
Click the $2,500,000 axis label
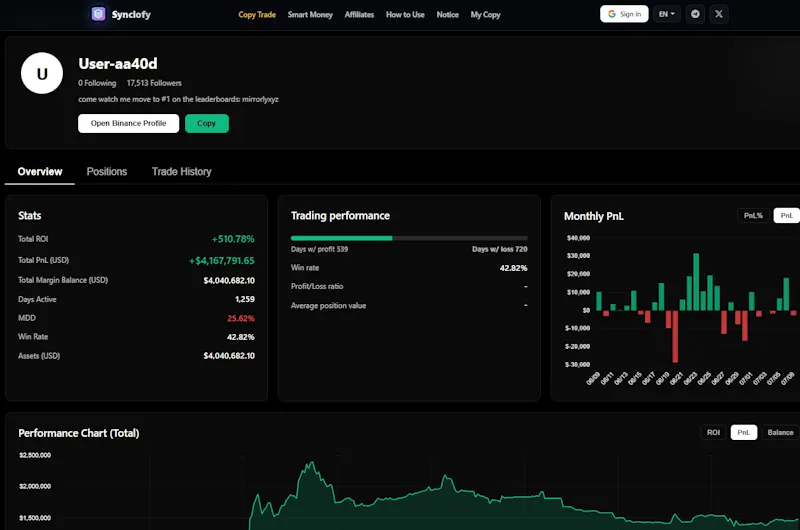(35, 455)
